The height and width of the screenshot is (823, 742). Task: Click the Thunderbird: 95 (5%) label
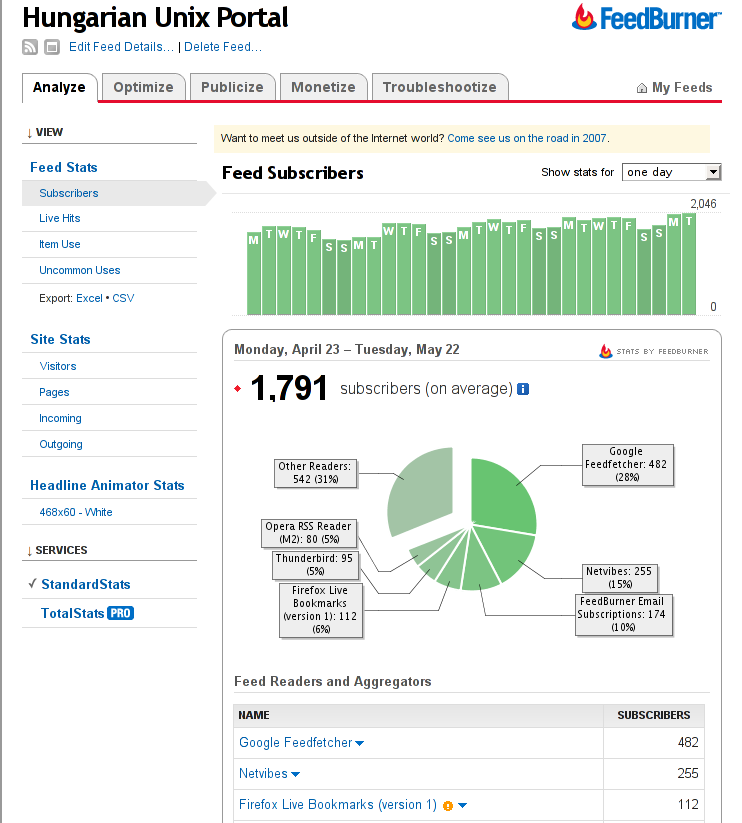[315, 565]
